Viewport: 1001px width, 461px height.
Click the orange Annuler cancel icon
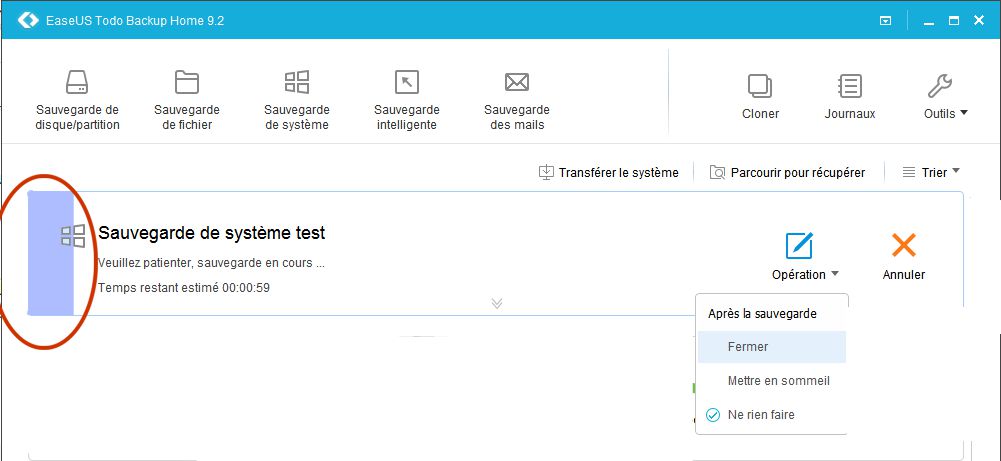coord(904,246)
